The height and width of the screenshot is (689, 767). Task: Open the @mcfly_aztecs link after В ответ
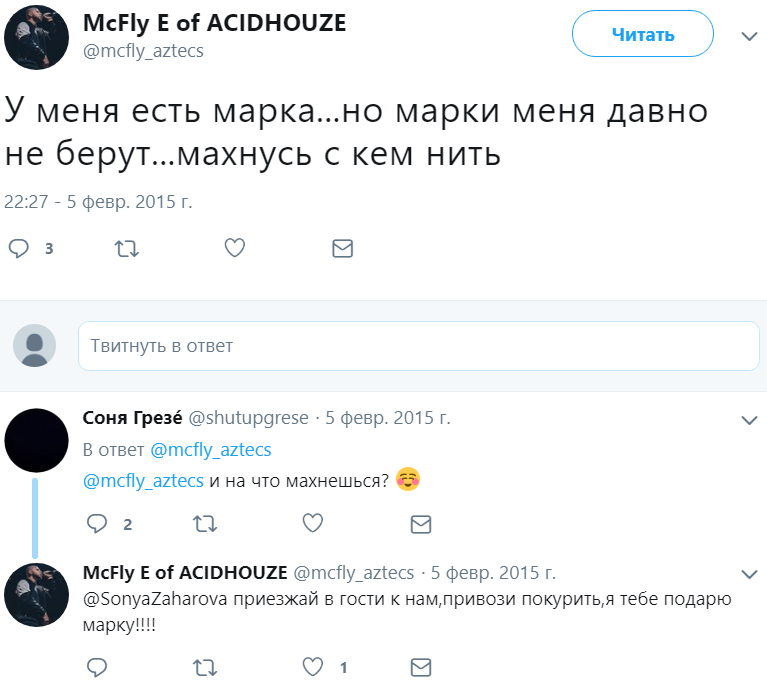coord(210,450)
